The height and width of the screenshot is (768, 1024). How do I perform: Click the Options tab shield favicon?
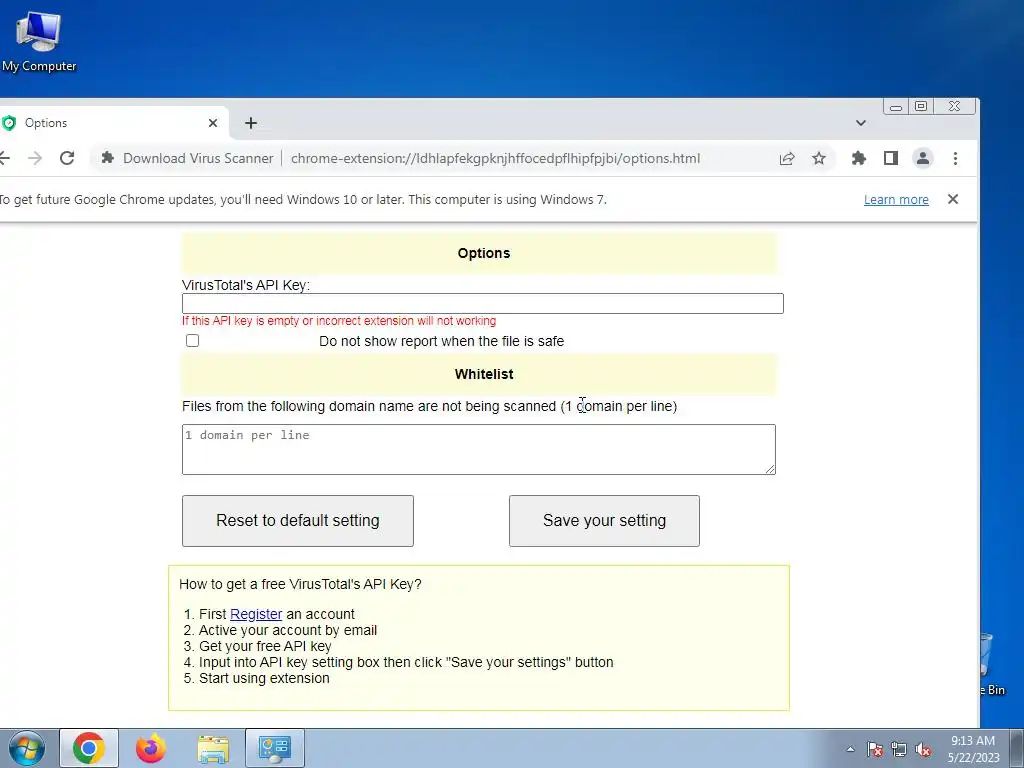pyautogui.click(x=9, y=123)
